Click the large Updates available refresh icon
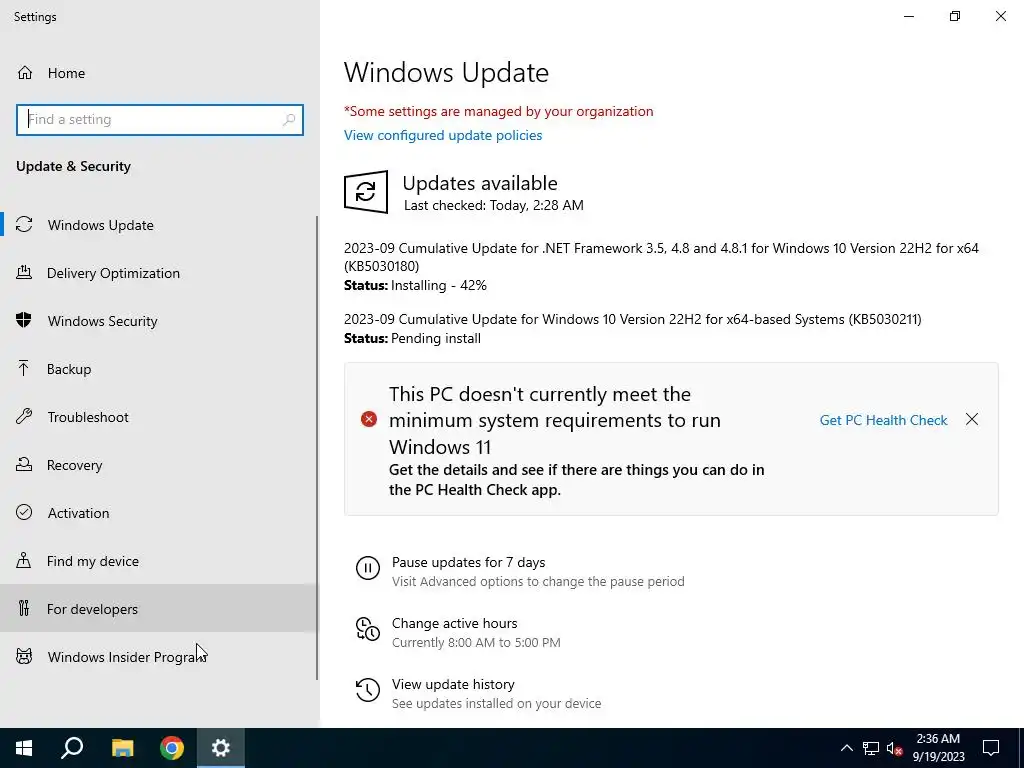The width and height of the screenshot is (1024, 768). click(x=366, y=192)
